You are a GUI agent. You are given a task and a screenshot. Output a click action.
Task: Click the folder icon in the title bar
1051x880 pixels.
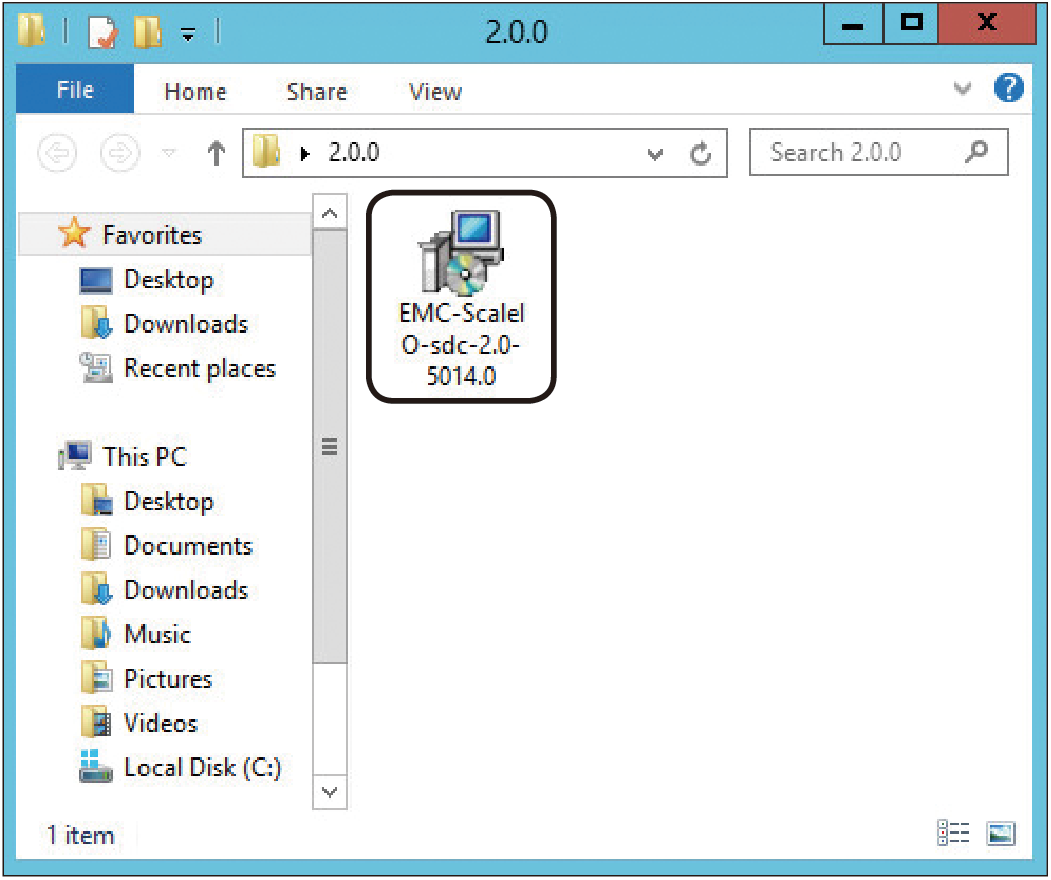coord(32,30)
